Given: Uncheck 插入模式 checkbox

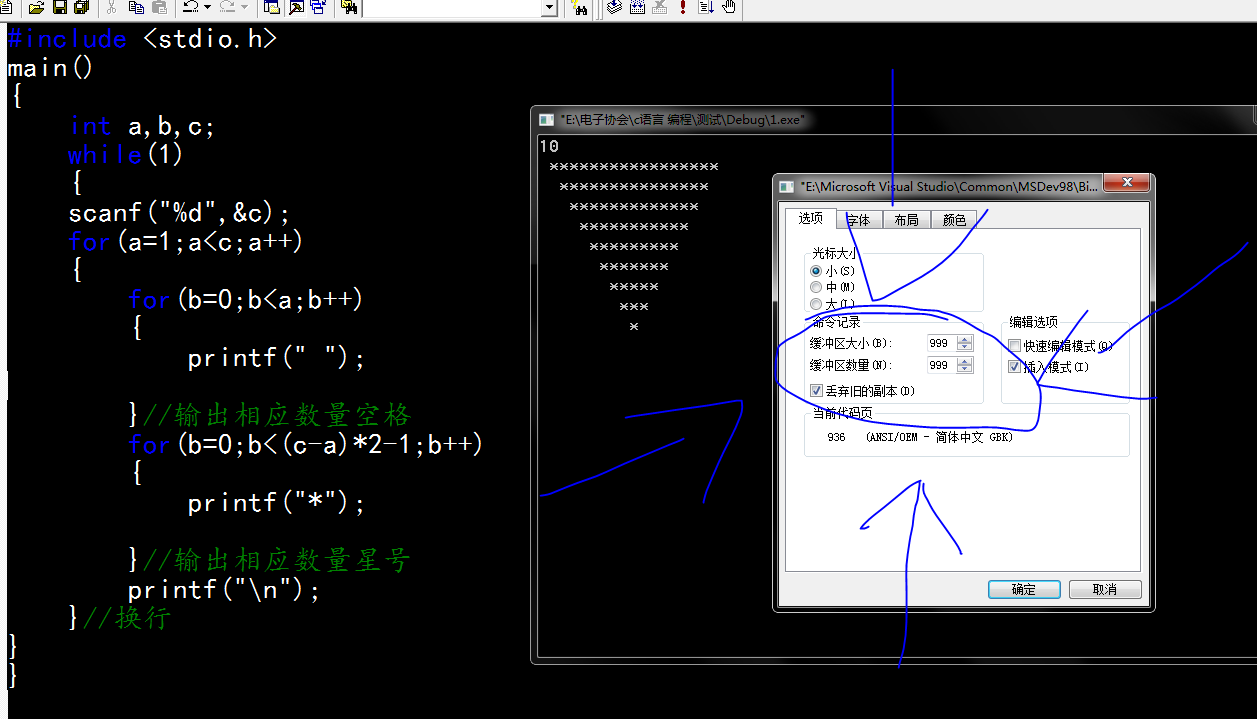Looking at the screenshot, I should 1015,367.
